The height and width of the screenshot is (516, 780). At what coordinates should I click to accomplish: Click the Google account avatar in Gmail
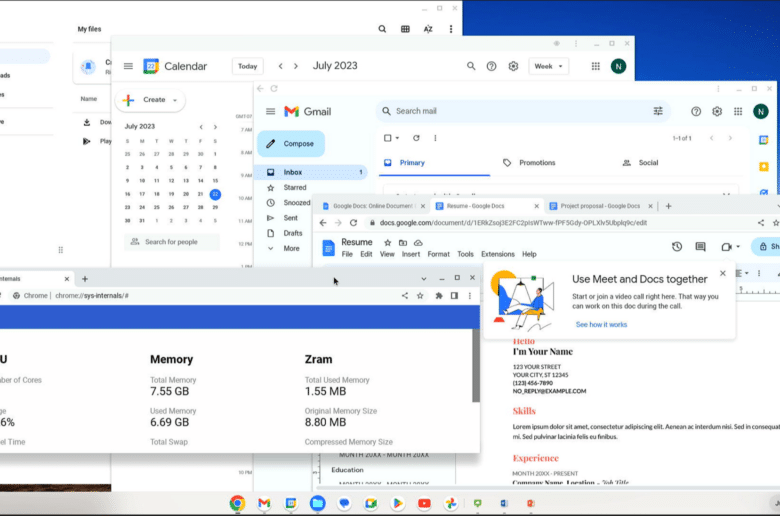pos(761,111)
